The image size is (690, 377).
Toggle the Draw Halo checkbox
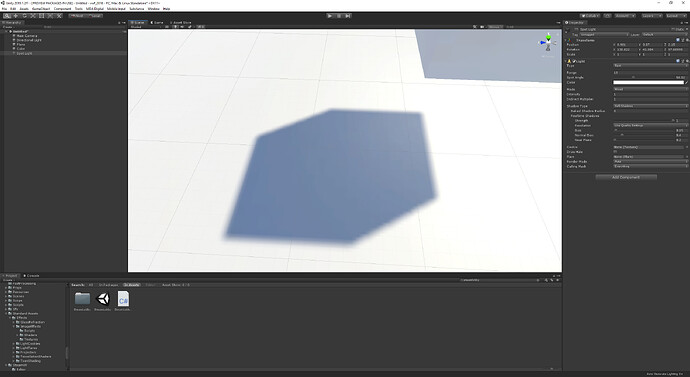click(x=615, y=152)
